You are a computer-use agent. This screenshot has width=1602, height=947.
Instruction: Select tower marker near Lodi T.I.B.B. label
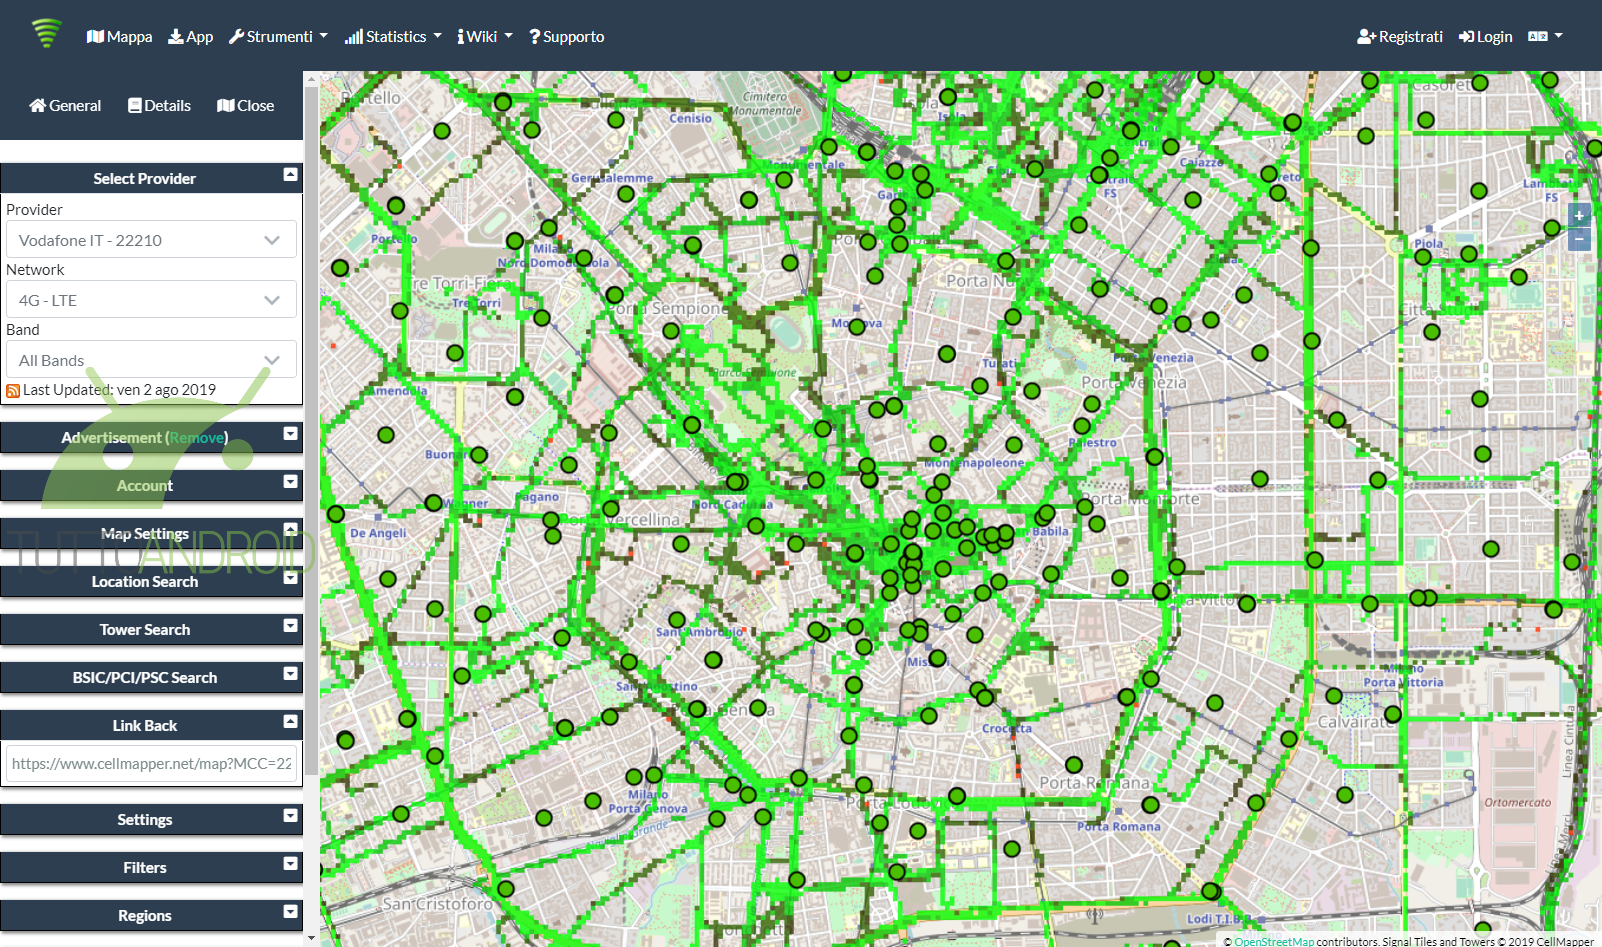1211,891
